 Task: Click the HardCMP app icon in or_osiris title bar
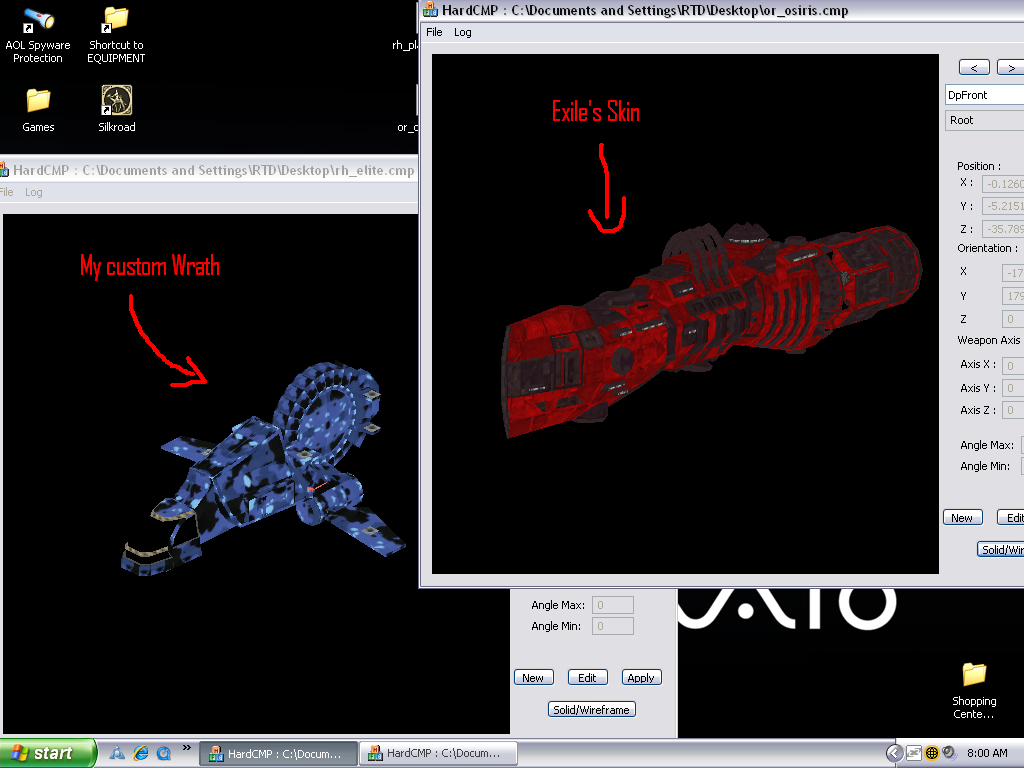(431, 10)
